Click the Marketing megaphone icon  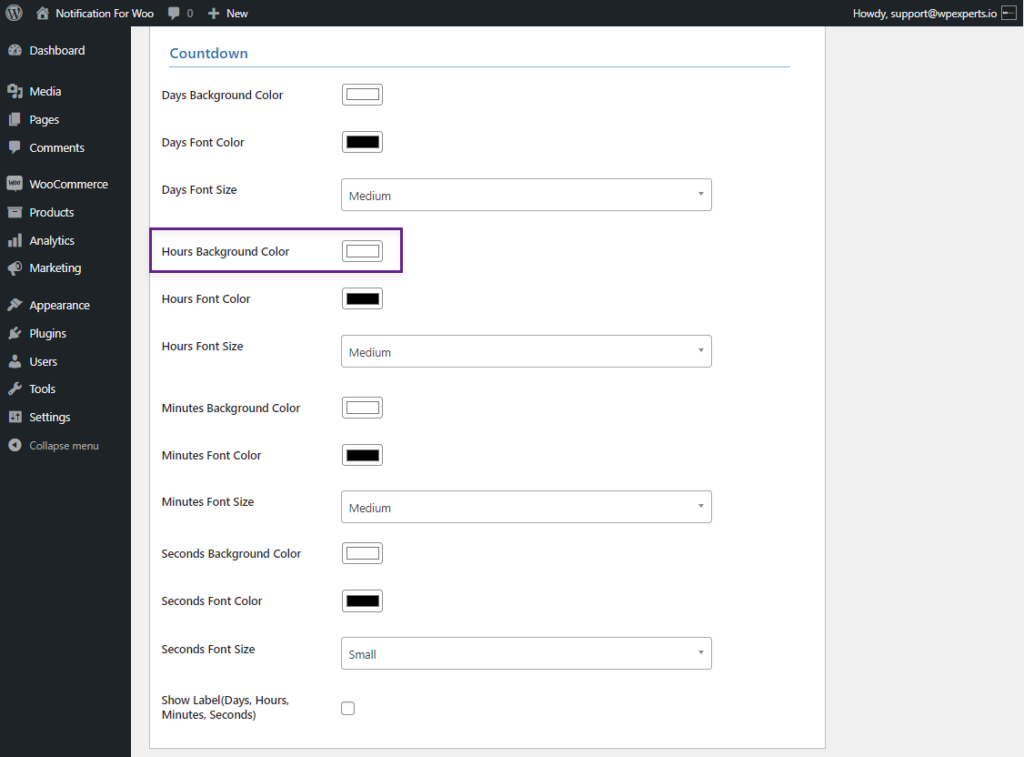pos(14,268)
